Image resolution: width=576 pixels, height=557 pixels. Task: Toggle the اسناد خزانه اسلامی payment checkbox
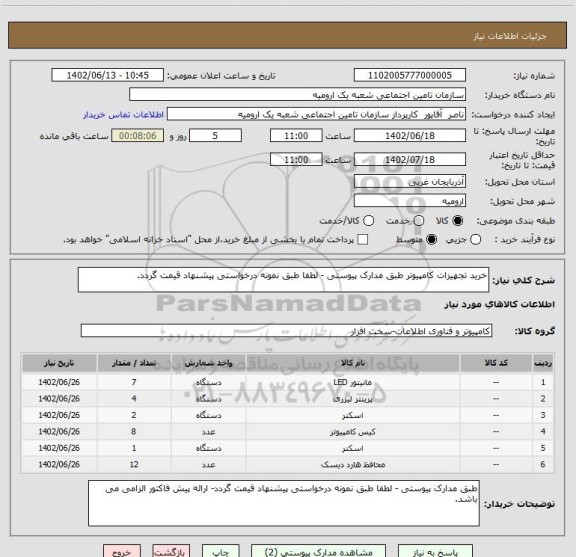pyautogui.click(x=363, y=240)
